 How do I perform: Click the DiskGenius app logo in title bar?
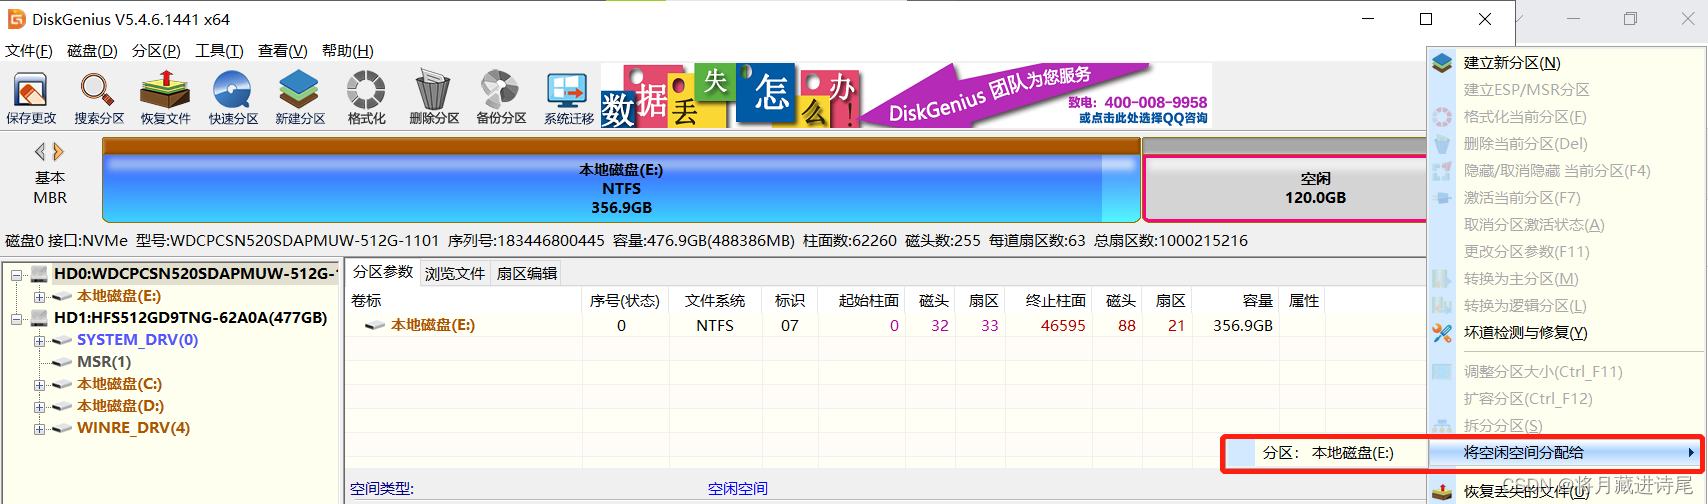[16, 19]
